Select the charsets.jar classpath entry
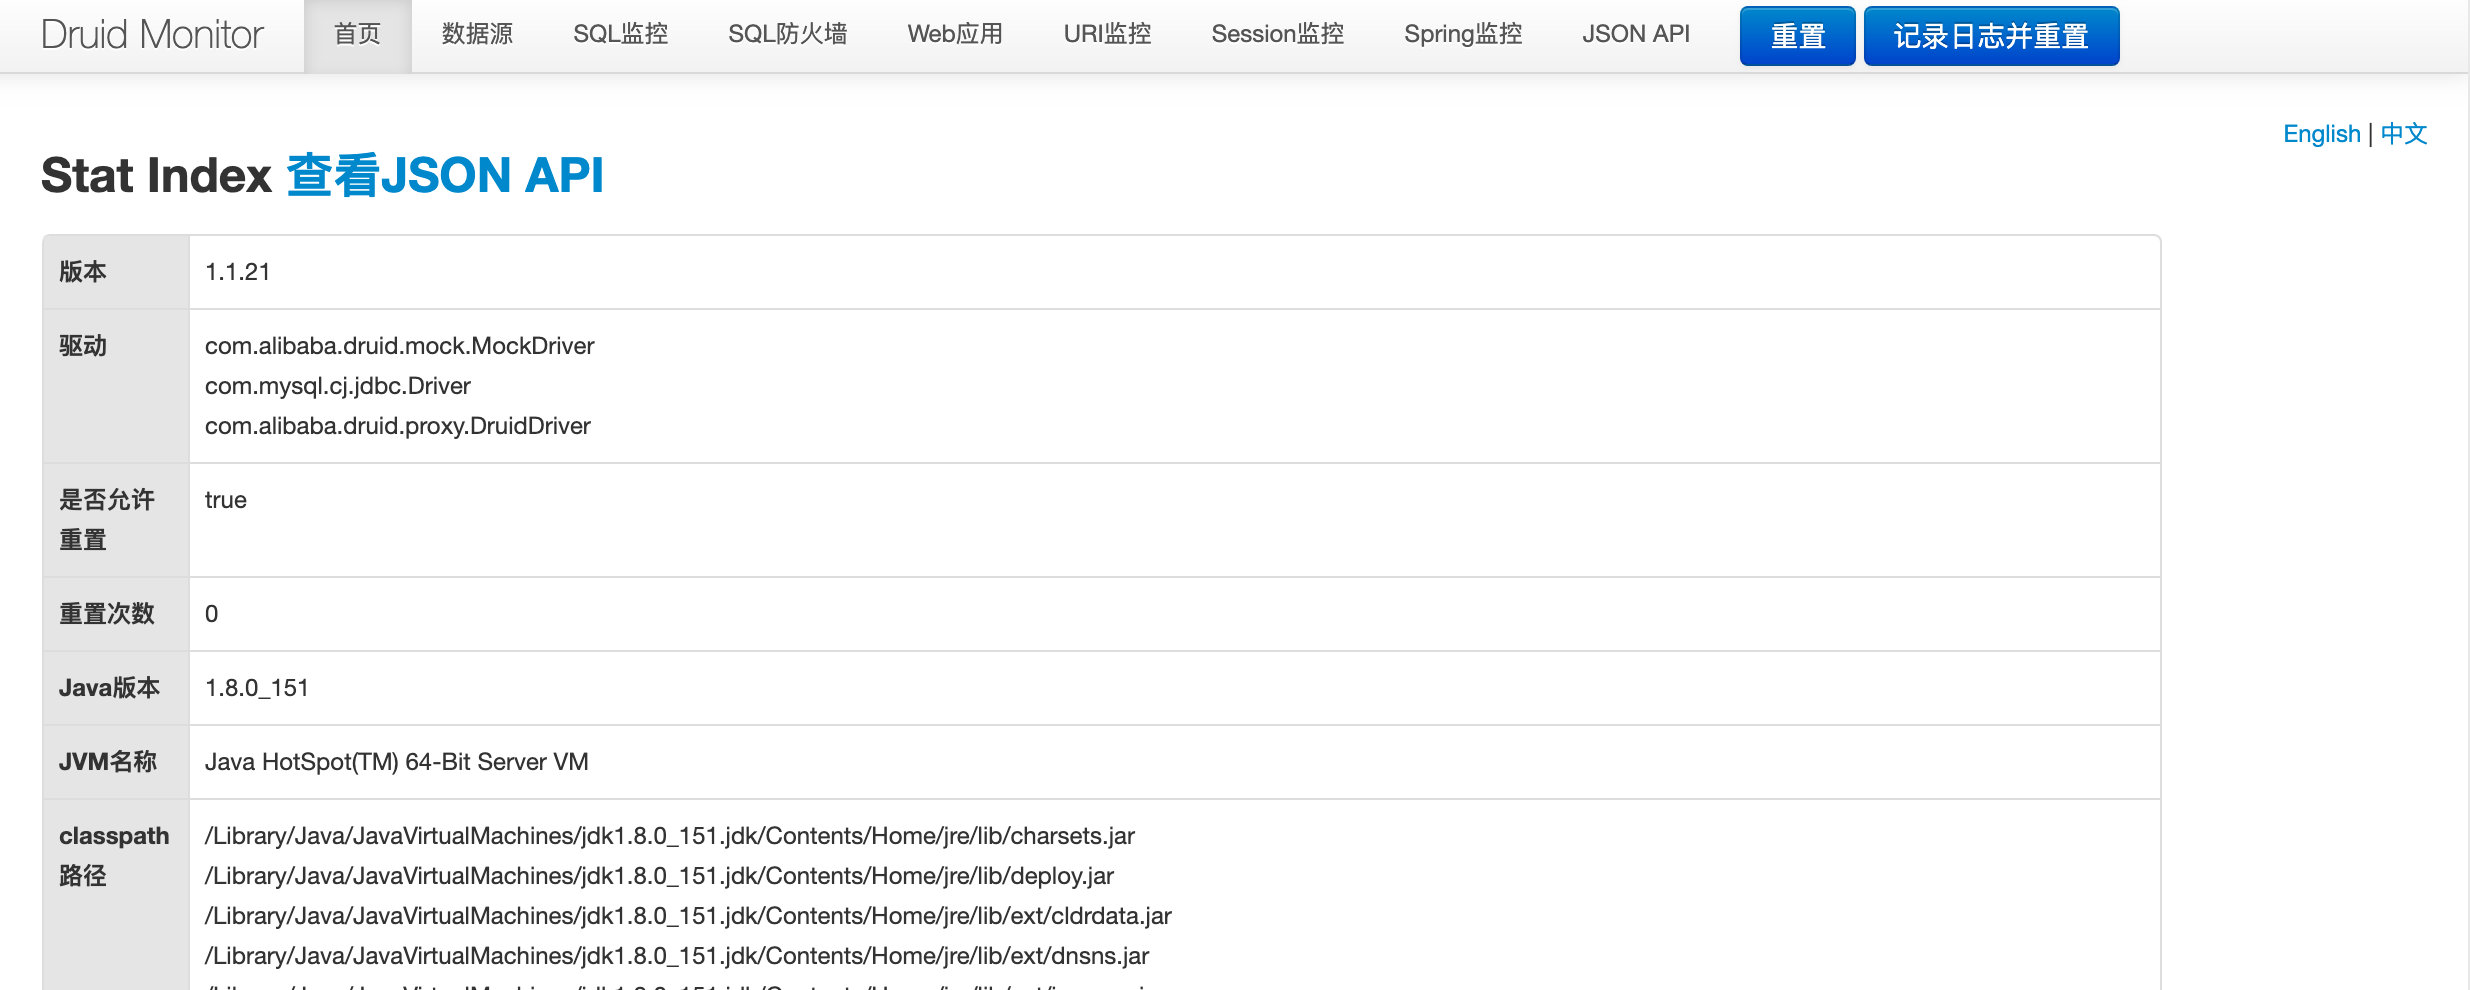This screenshot has height=990, width=2470. coord(670,836)
